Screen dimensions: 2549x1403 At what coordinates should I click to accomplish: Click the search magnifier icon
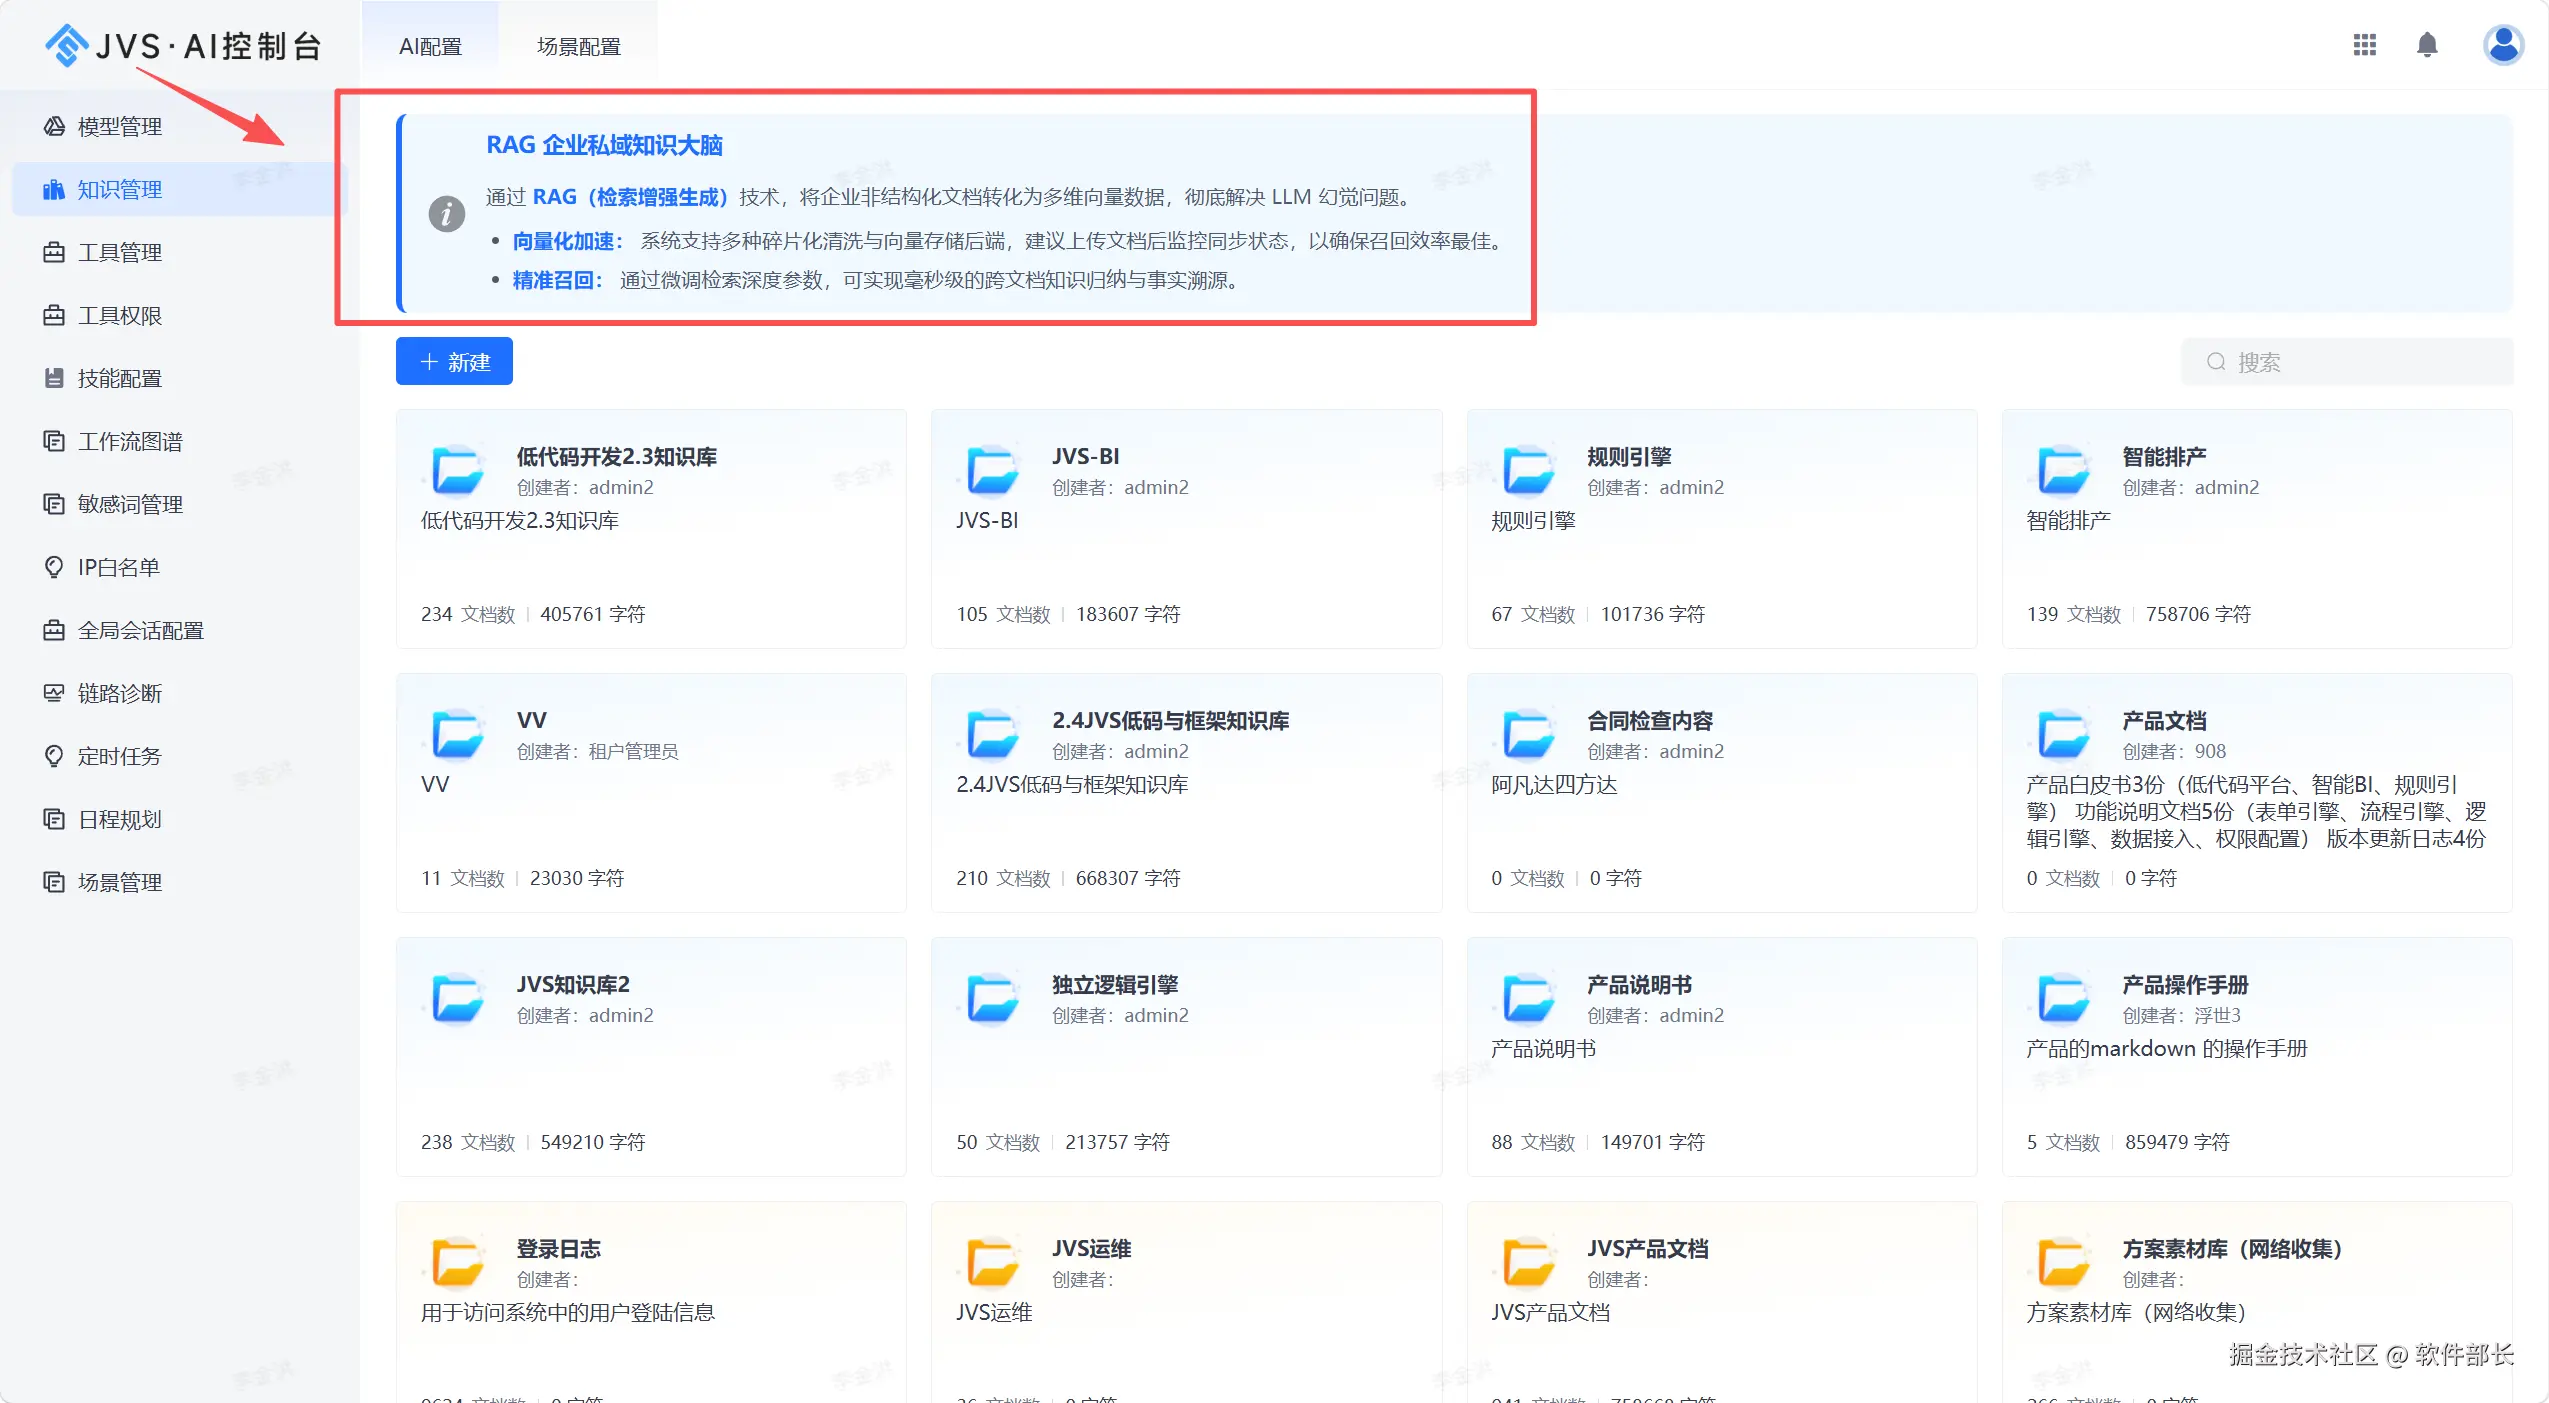2216,362
